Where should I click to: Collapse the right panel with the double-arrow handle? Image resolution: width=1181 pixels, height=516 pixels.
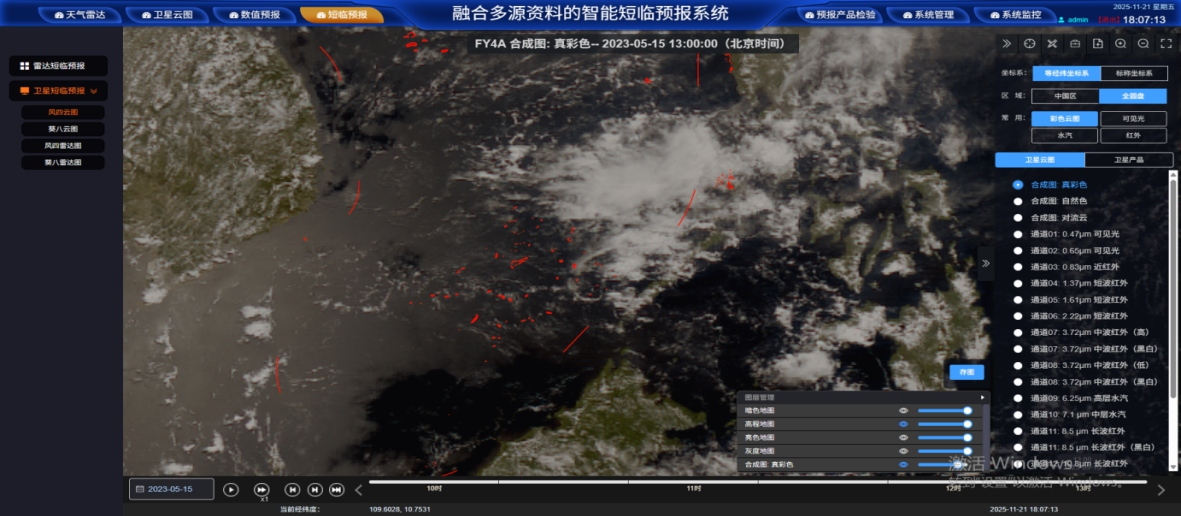(x=985, y=263)
